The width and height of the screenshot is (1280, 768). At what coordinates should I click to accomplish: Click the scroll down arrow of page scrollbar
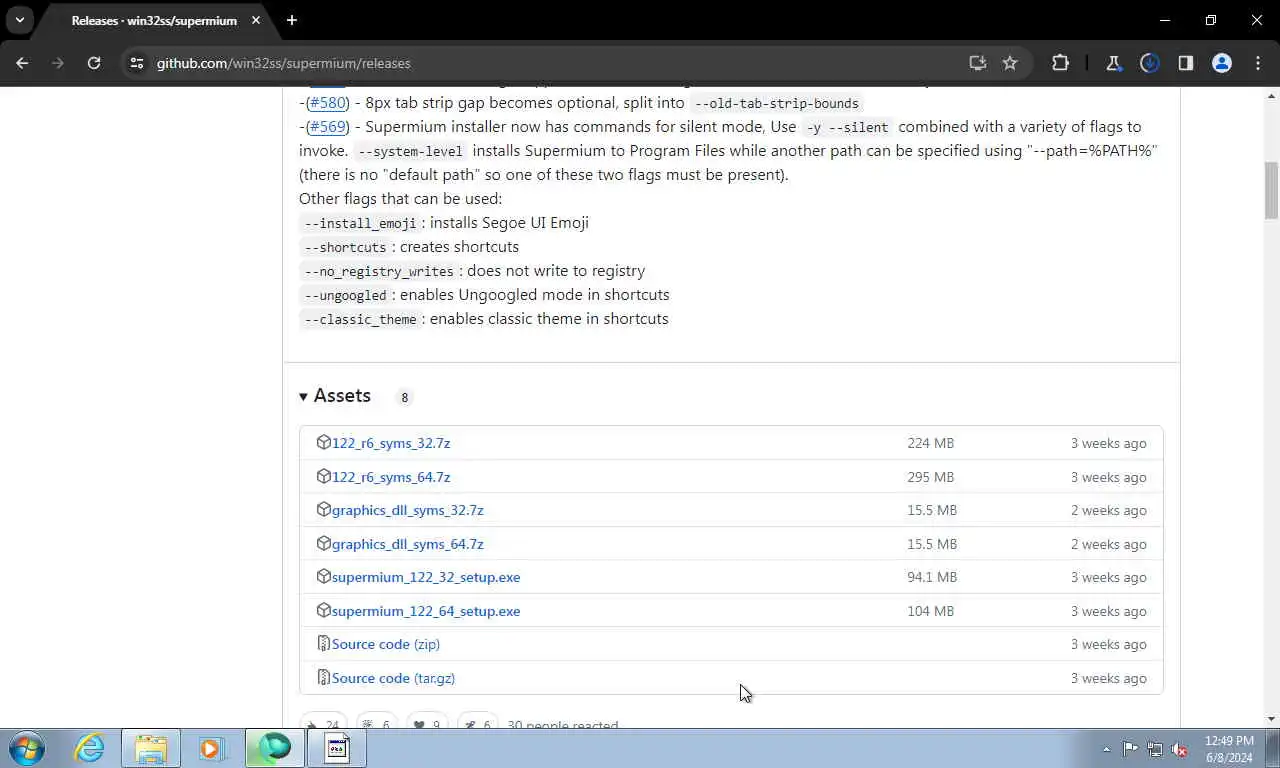[x=1271, y=718]
